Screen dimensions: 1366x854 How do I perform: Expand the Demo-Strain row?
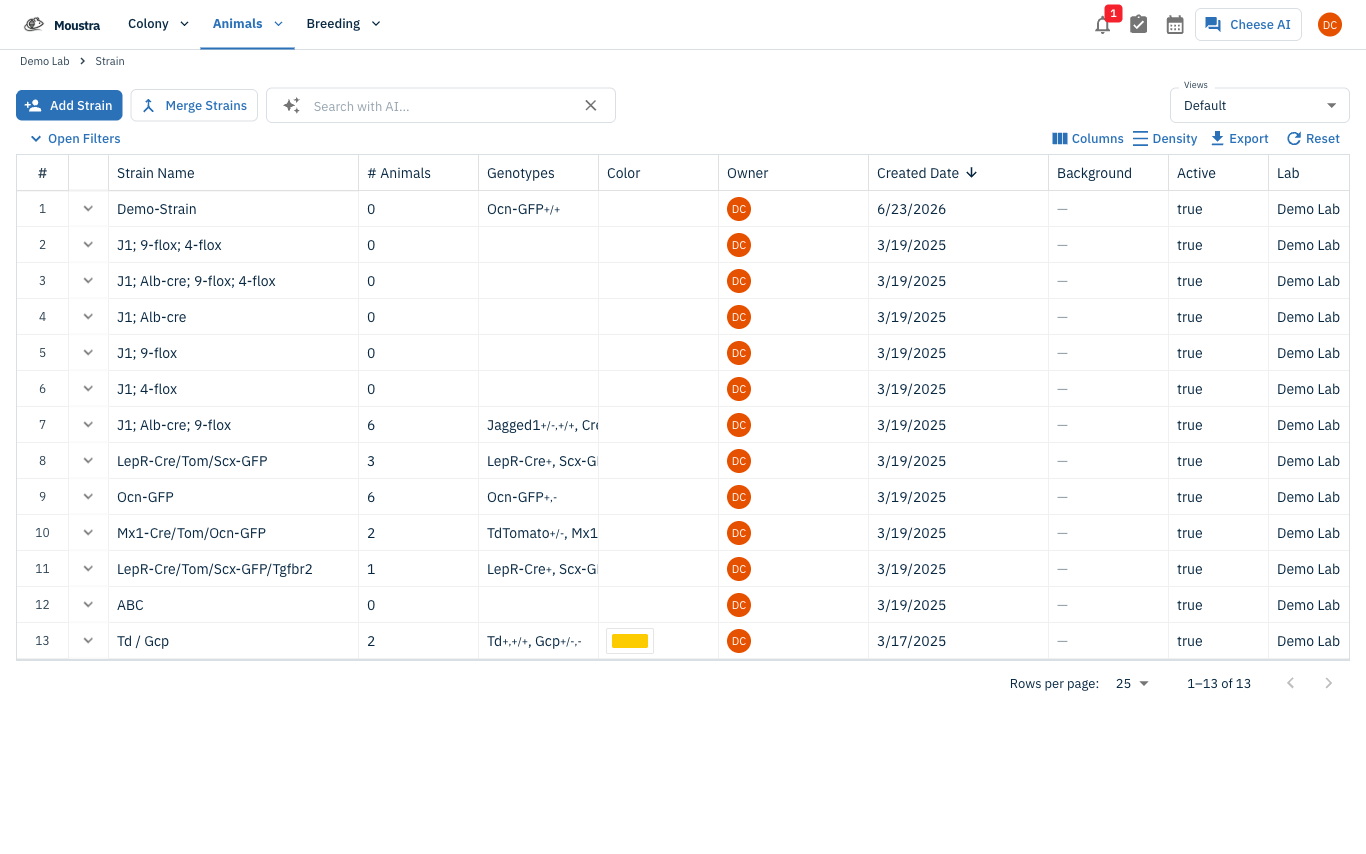(88, 209)
